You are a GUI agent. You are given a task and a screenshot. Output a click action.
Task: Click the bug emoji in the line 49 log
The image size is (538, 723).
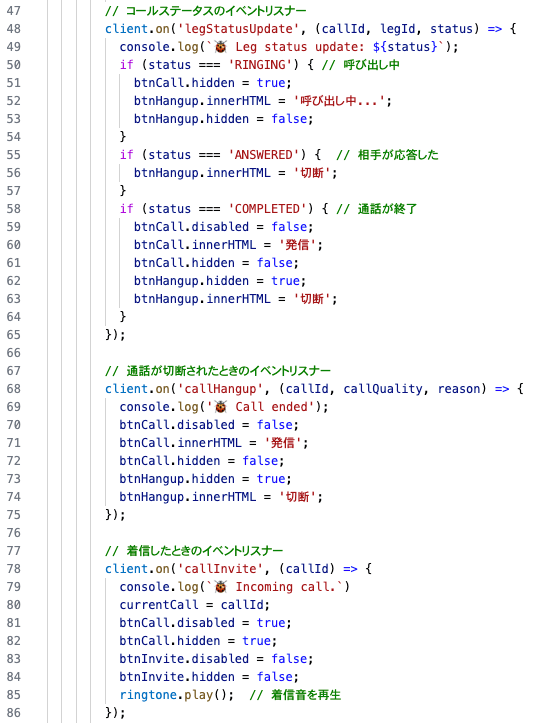pos(221,47)
